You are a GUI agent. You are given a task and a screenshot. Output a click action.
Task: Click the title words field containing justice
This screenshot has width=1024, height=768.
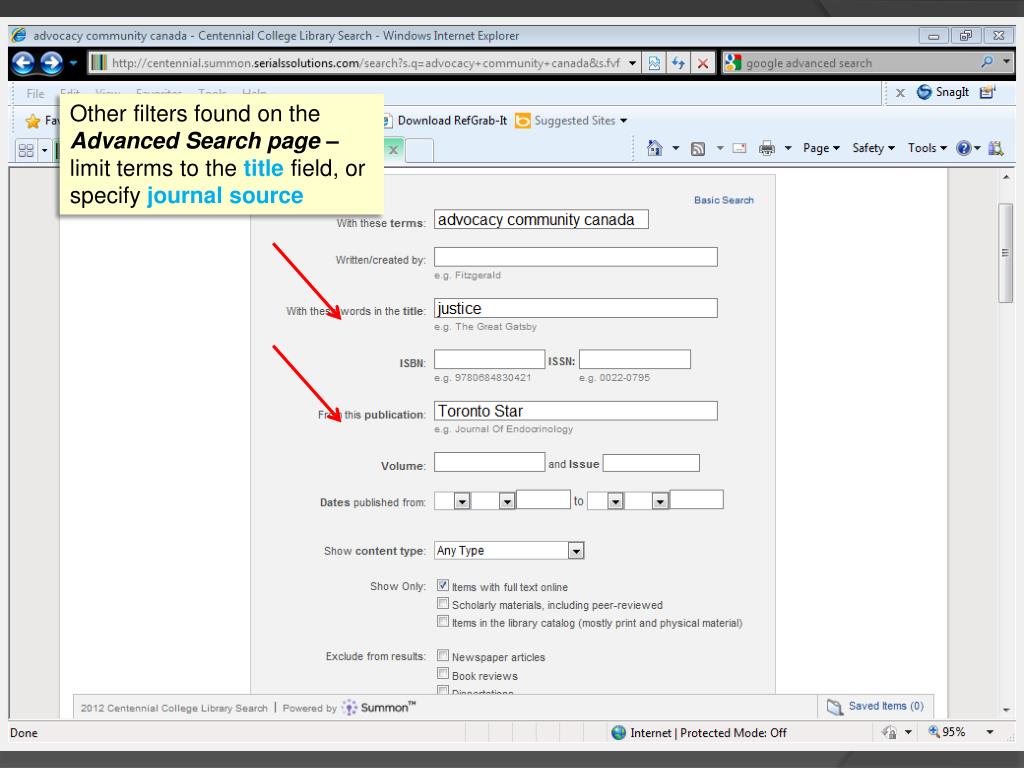(x=575, y=308)
